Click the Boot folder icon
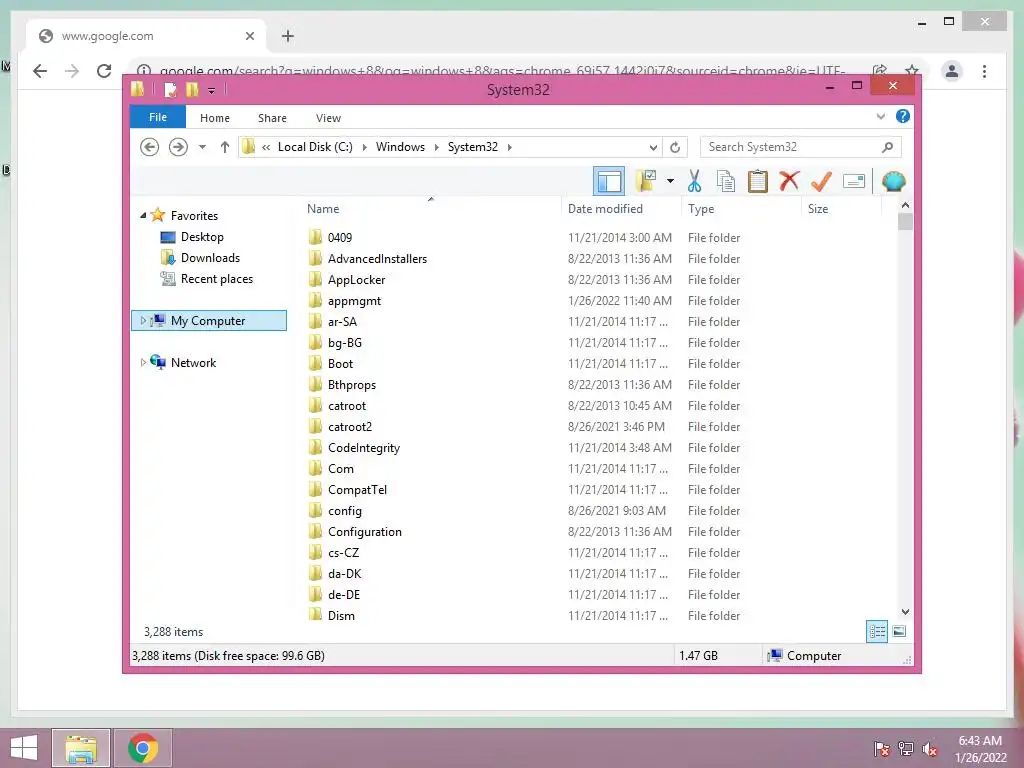1024x768 pixels. pyautogui.click(x=315, y=363)
